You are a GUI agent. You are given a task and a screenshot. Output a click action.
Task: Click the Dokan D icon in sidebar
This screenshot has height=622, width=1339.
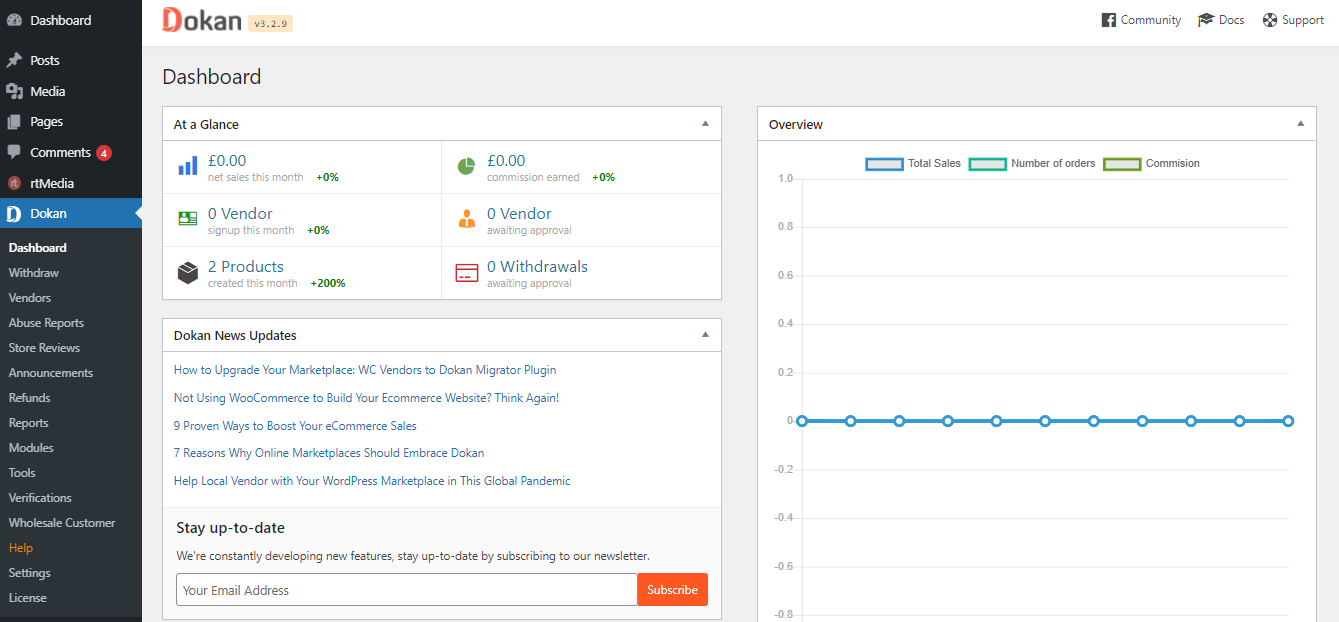click(14, 213)
